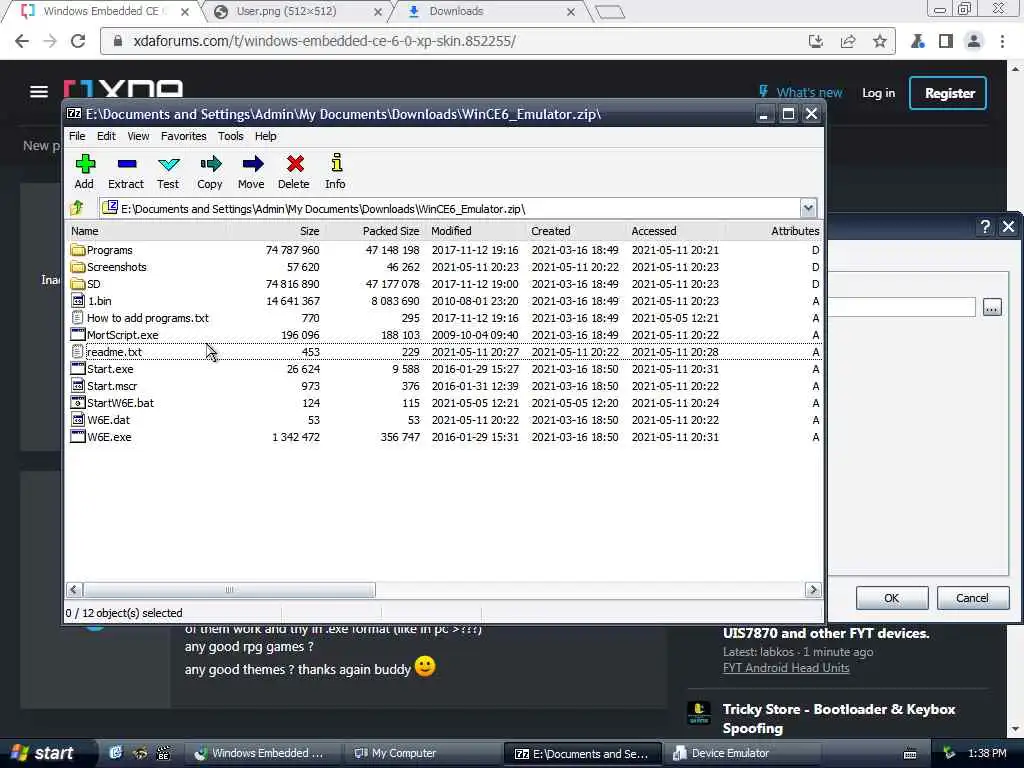This screenshot has width=1024, height=768.
Task: Click the dialog's question mark help button
Action: 985,227
